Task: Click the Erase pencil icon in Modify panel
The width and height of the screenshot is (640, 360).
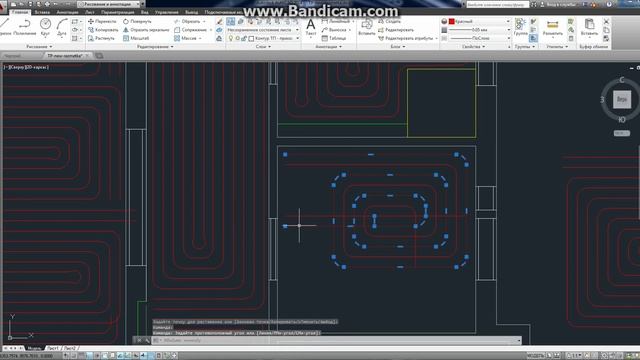Action: coord(219,21)
